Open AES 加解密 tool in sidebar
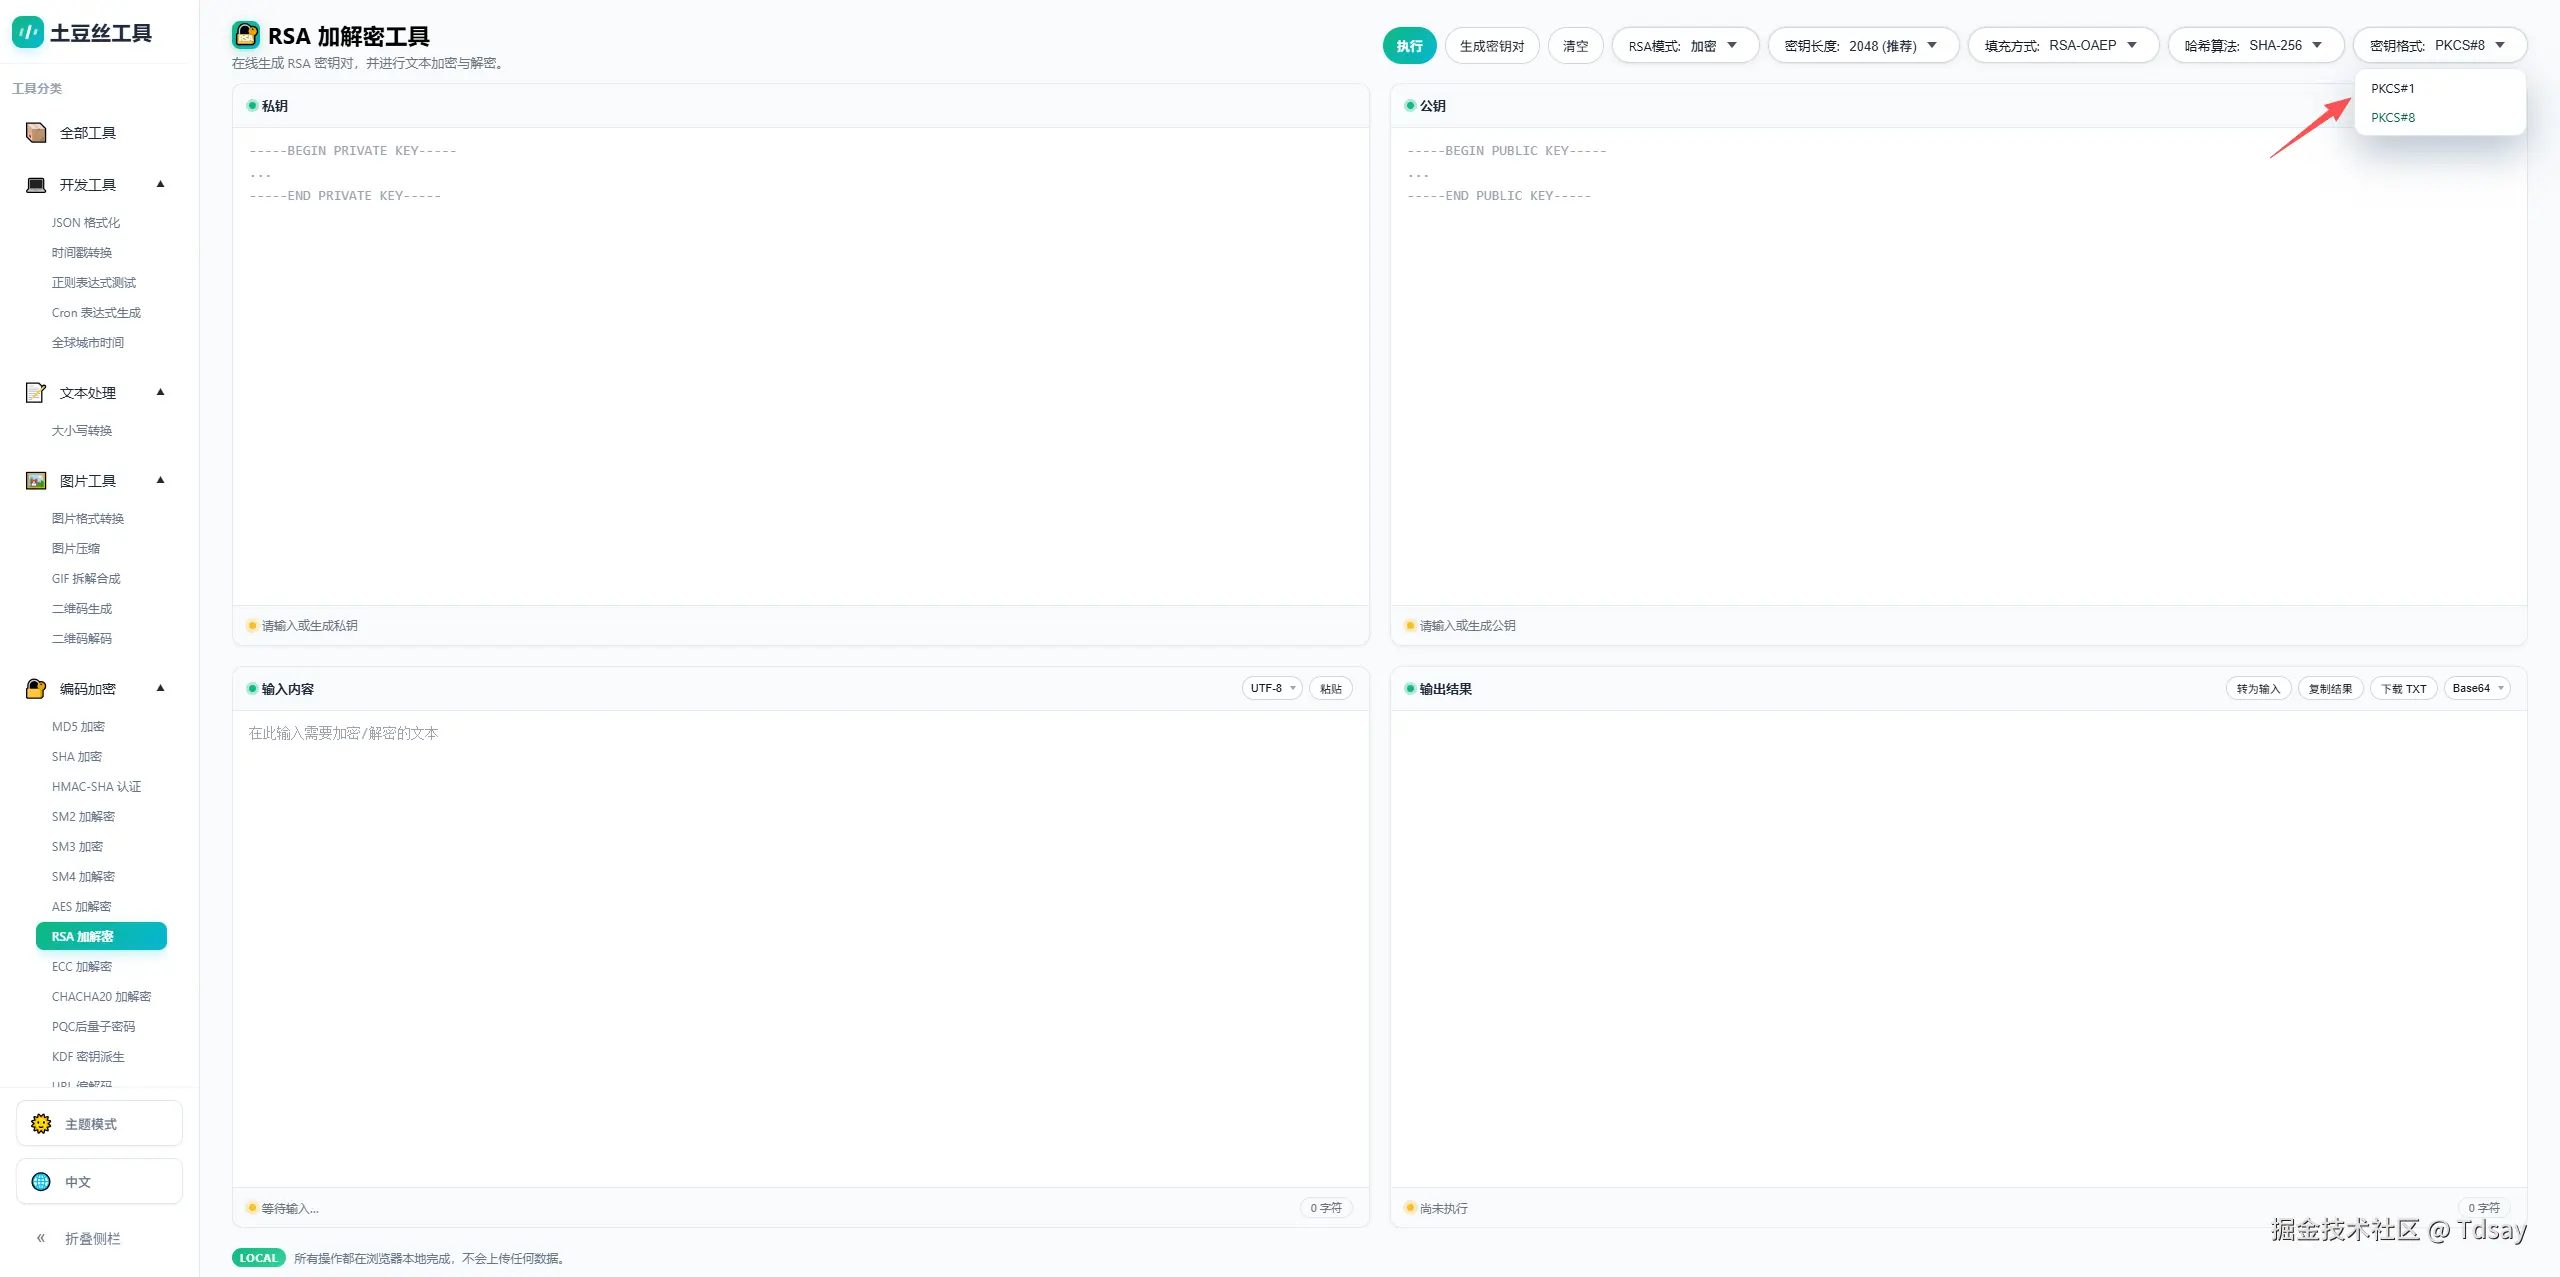 pos(81,907)
